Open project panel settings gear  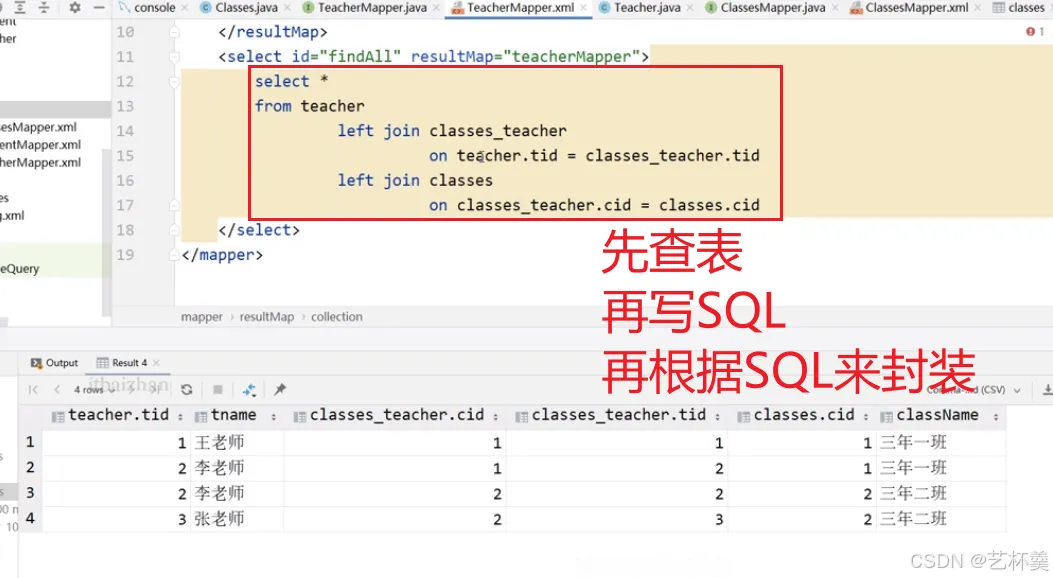click(x=75, y=7)
